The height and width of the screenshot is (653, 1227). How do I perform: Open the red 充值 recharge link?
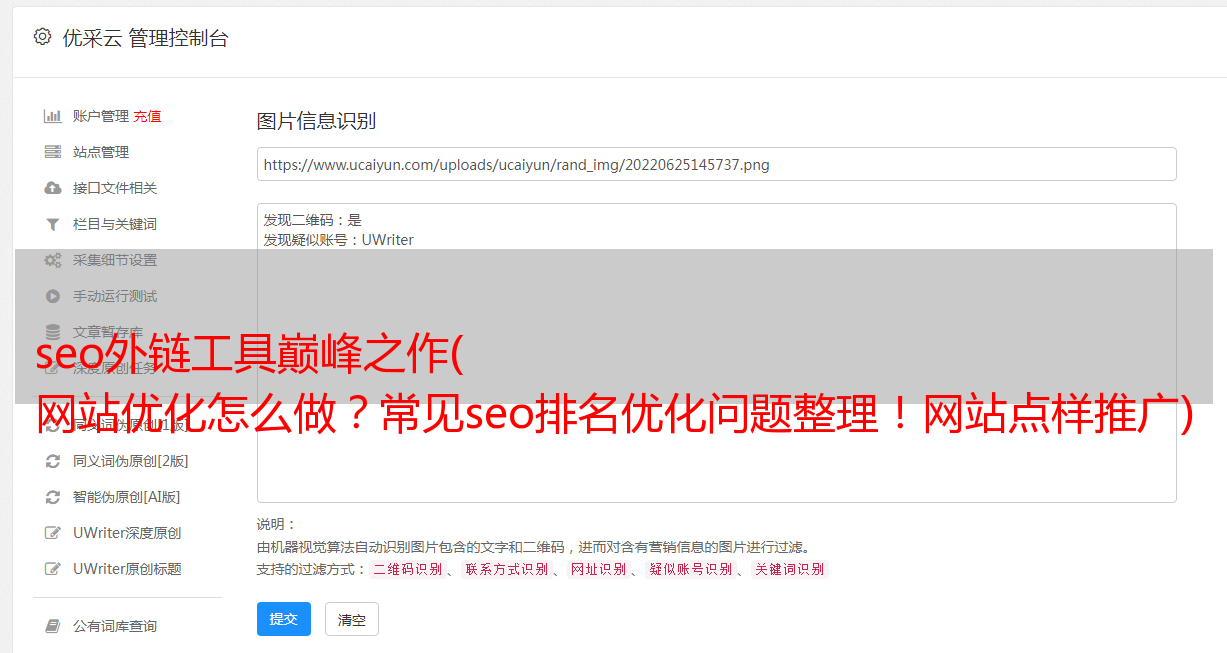click(147, 116)
